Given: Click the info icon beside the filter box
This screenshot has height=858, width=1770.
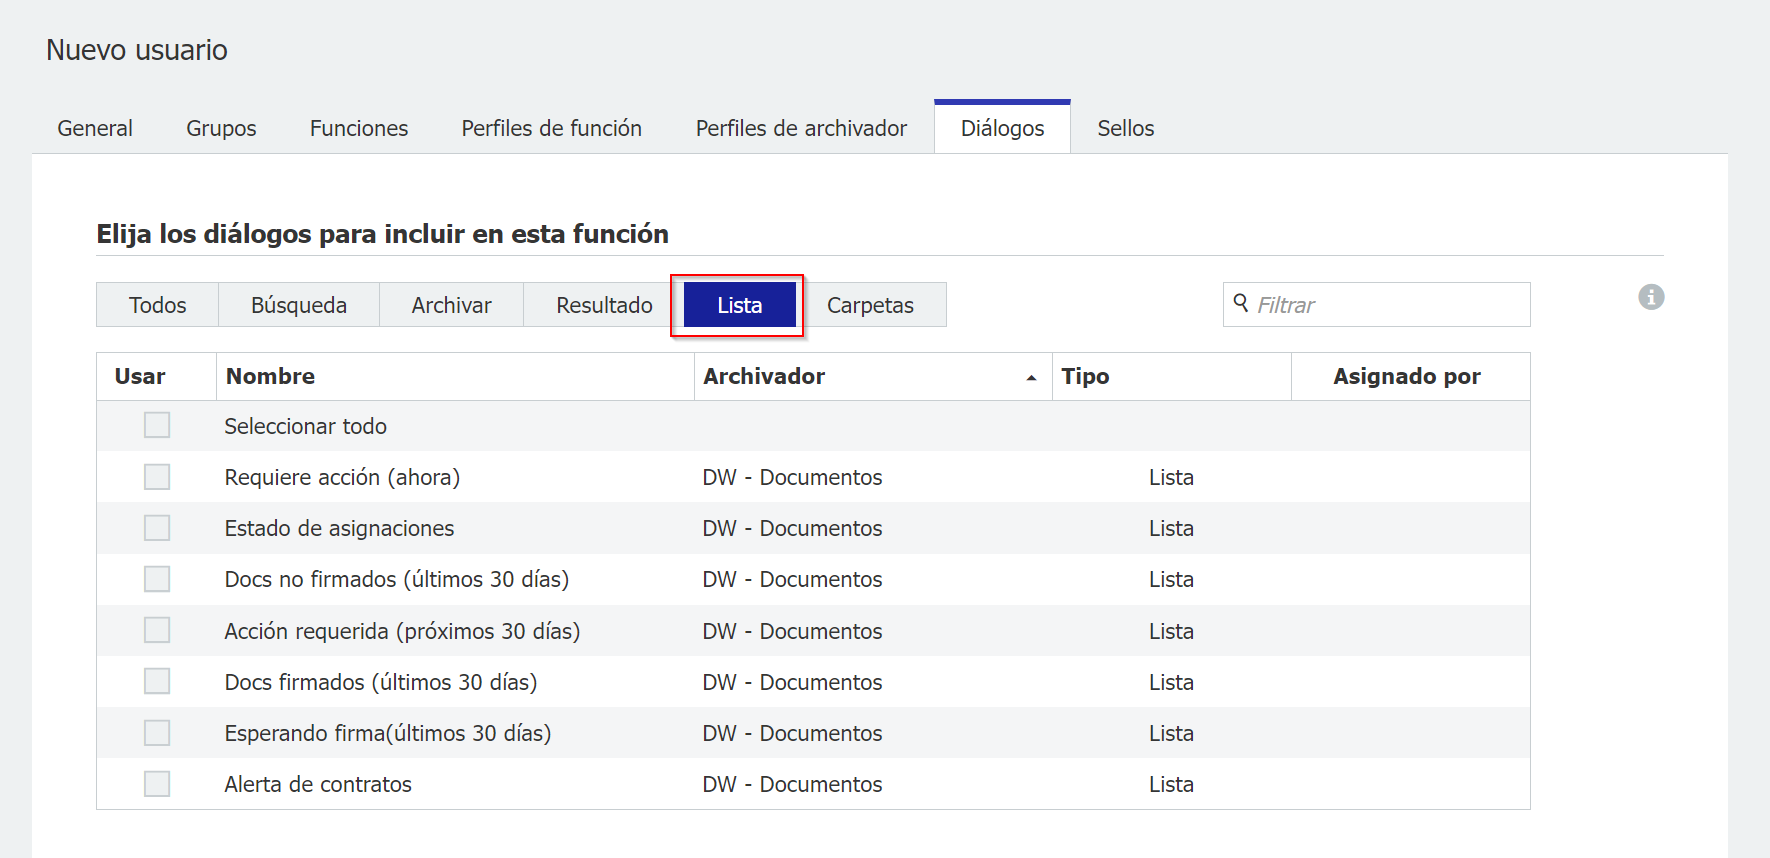Looking at the screenshot, I should 1651,297.
